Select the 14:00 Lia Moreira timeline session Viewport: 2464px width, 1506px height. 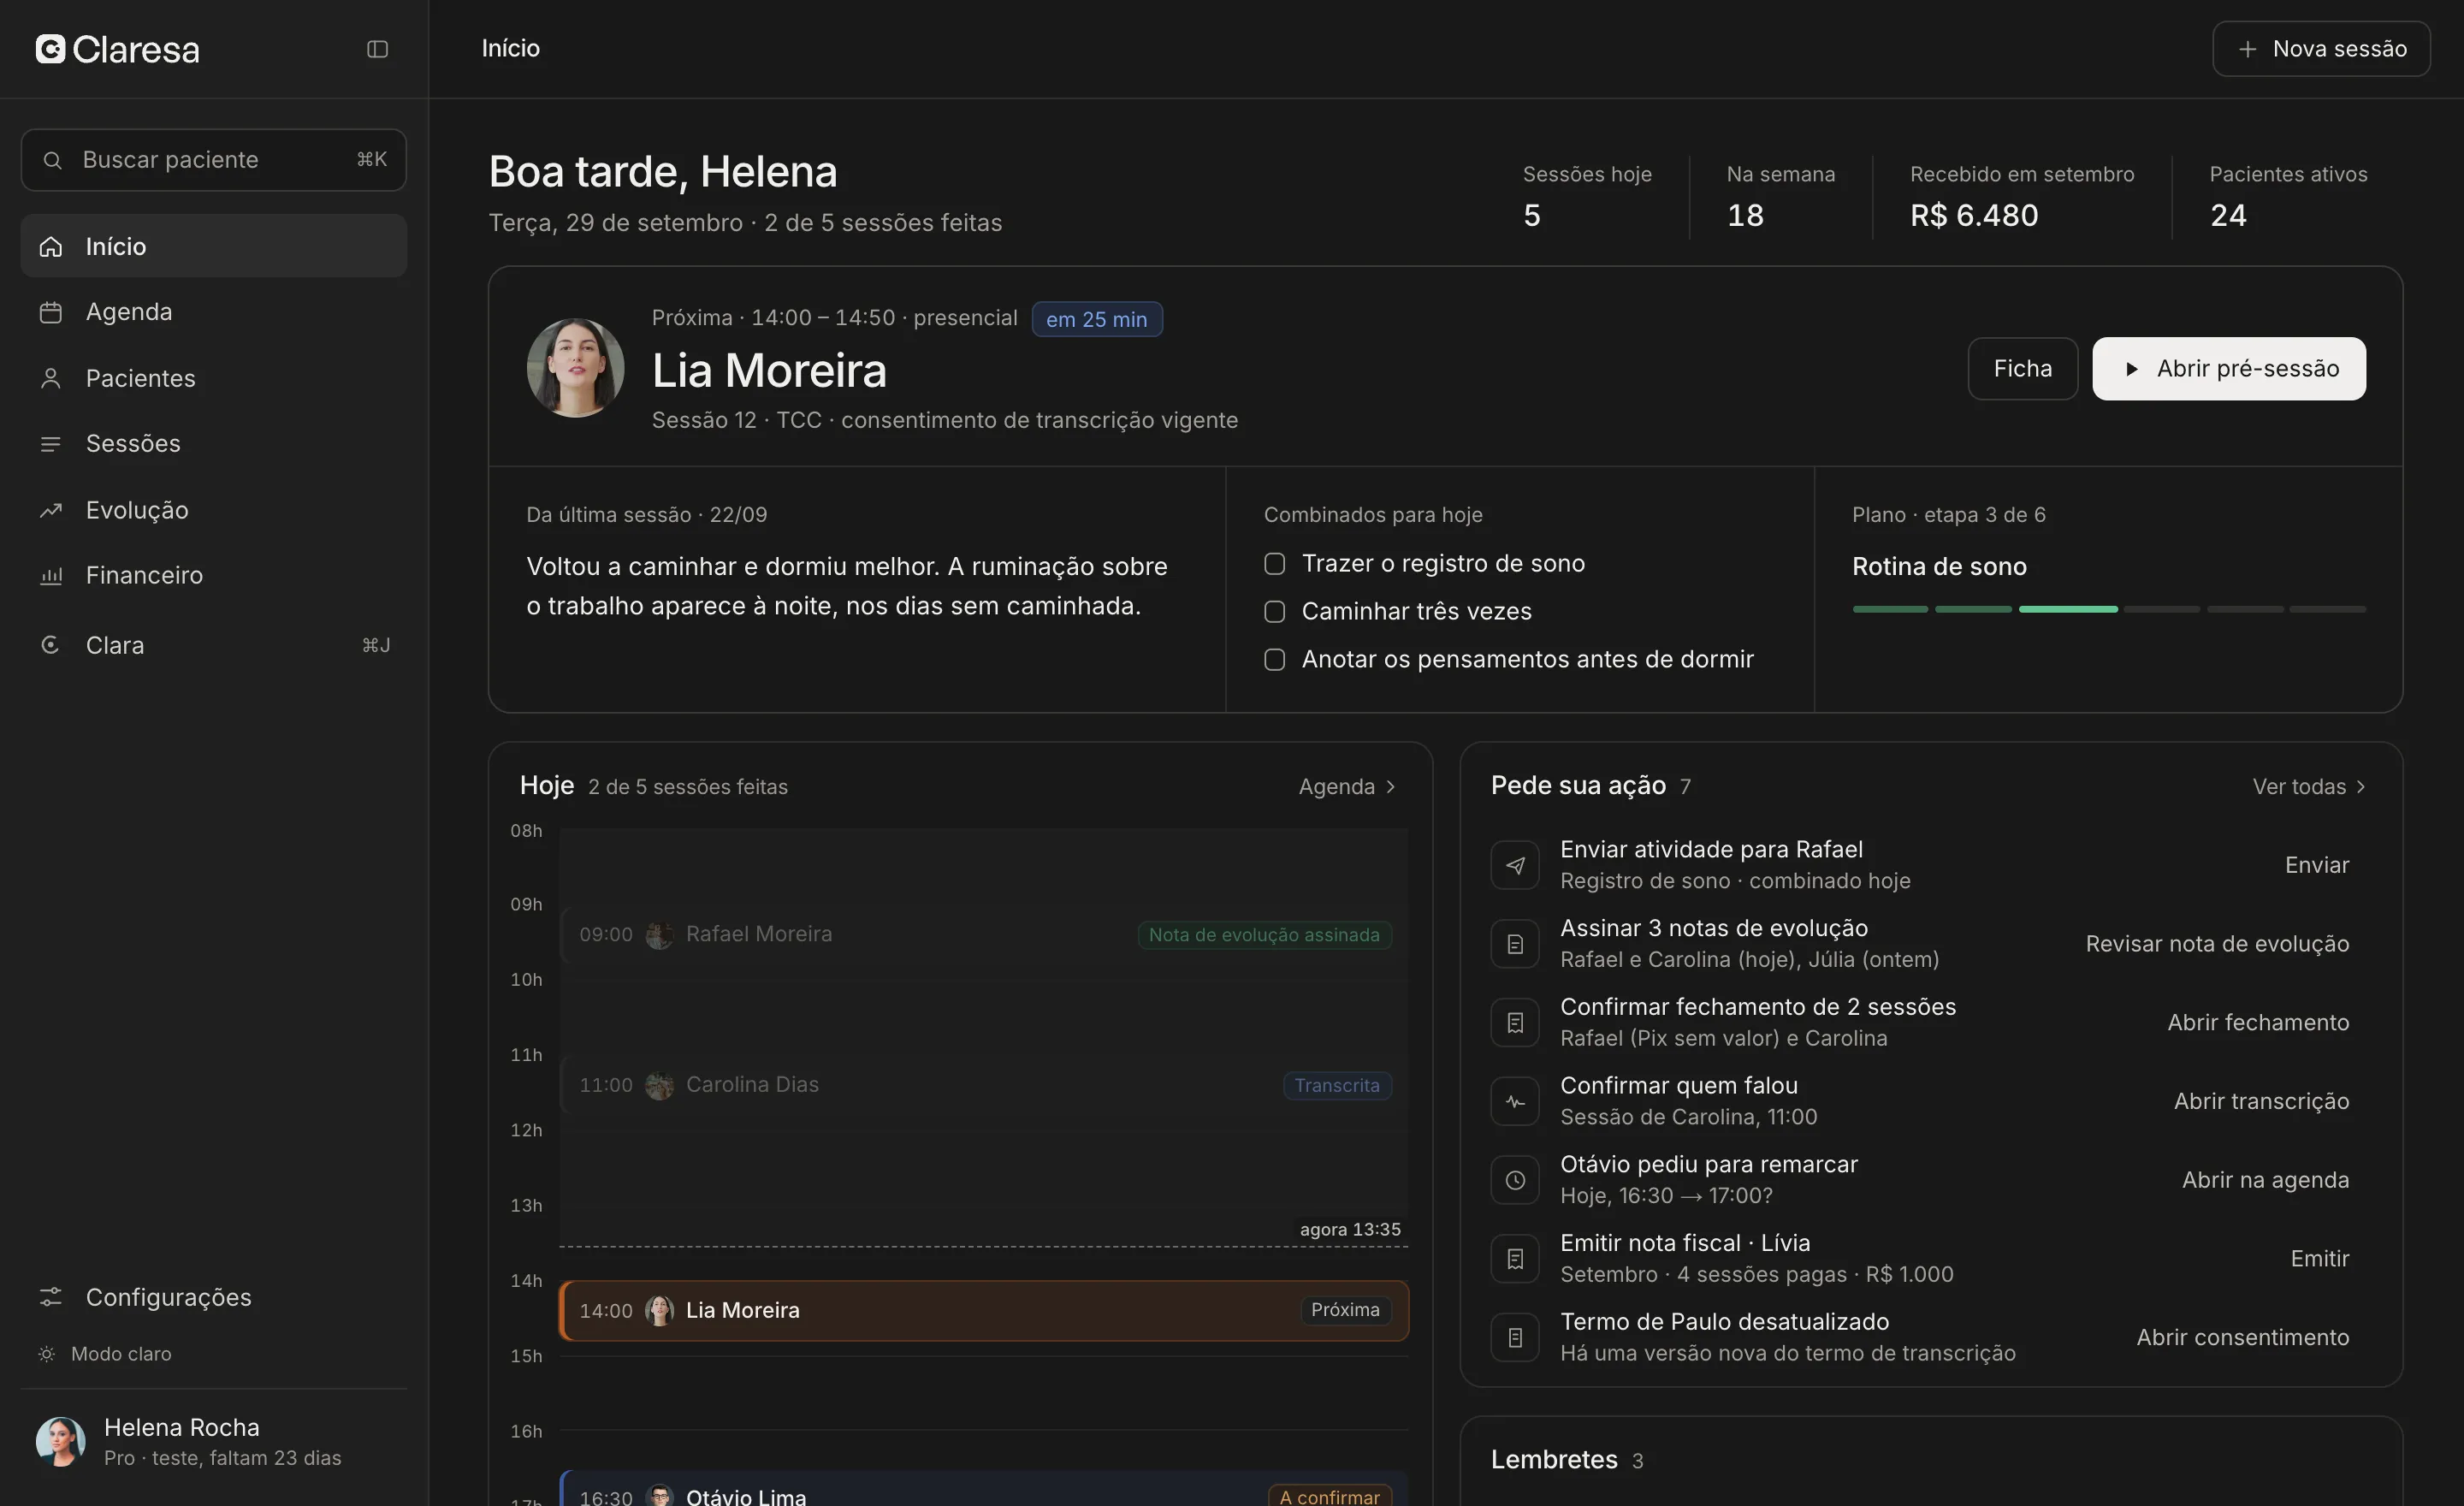click(984, 1311)
